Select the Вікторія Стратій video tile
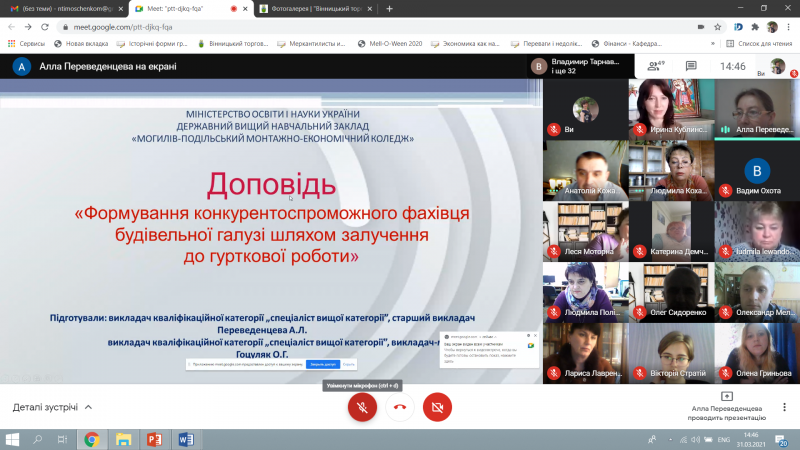The image size is (800, 450). point(671,353)
